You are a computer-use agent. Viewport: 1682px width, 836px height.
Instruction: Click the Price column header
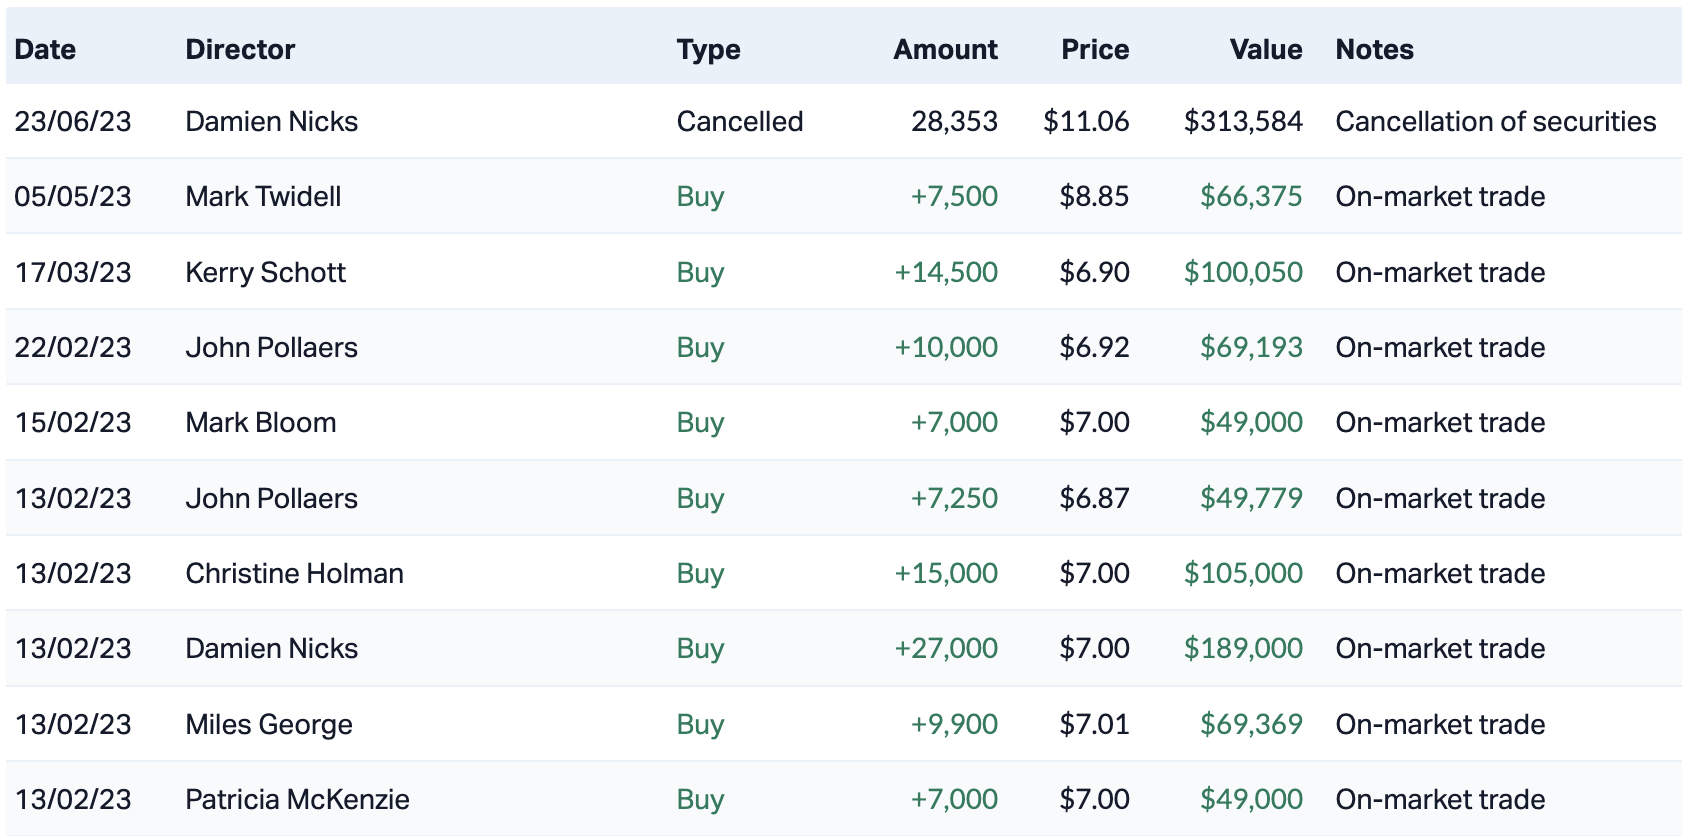1095,49
